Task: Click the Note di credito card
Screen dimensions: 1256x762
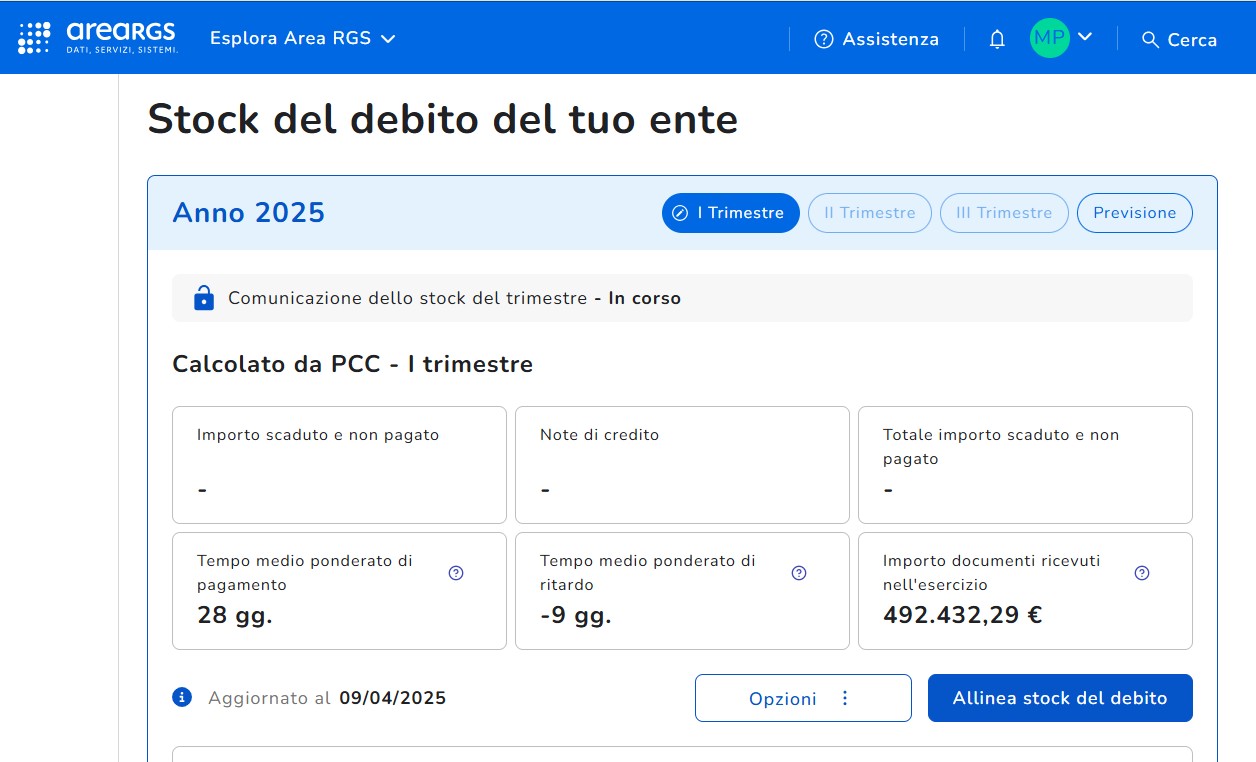Action: [682, 464]
